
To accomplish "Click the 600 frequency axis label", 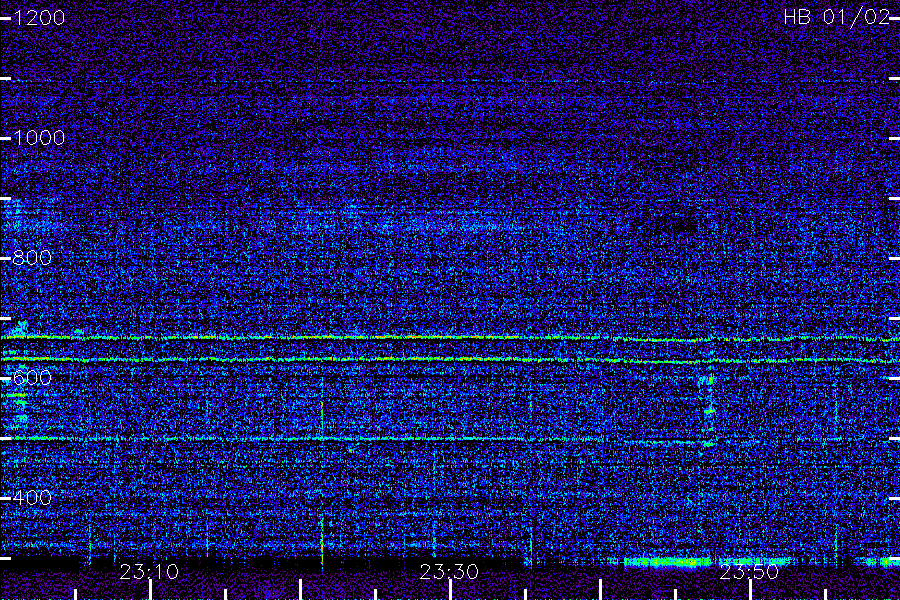I will pos(32,378).
